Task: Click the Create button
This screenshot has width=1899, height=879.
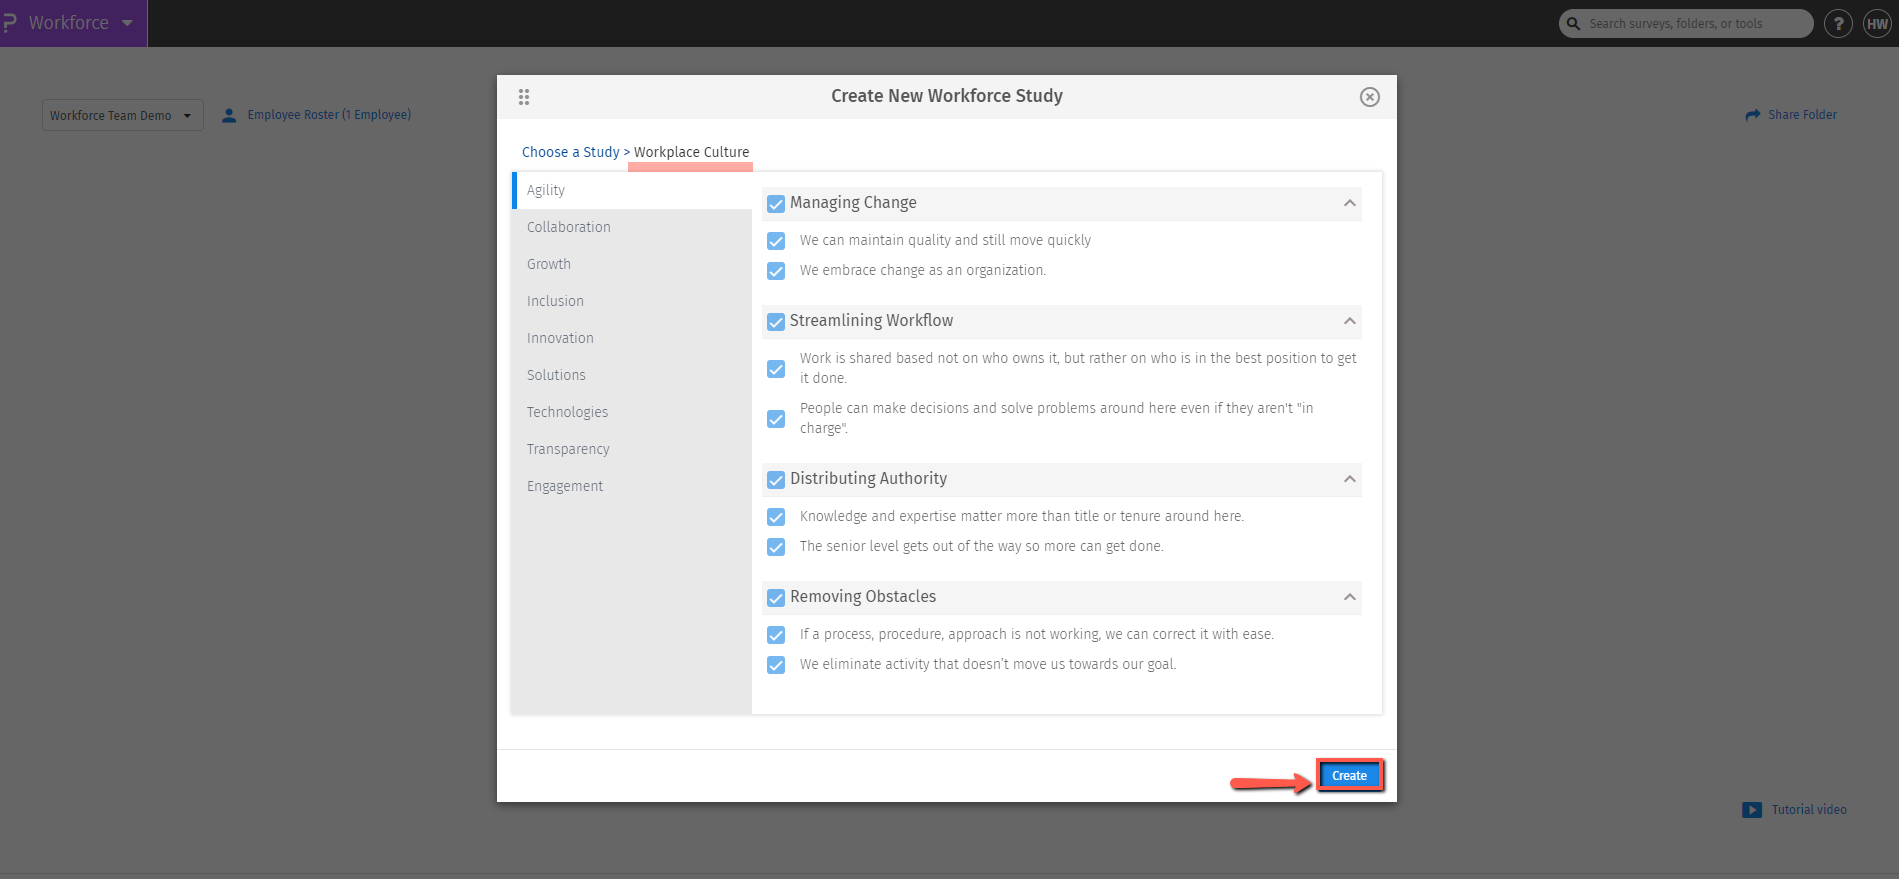Action: pyautogui.click(x=1350, y=776)
